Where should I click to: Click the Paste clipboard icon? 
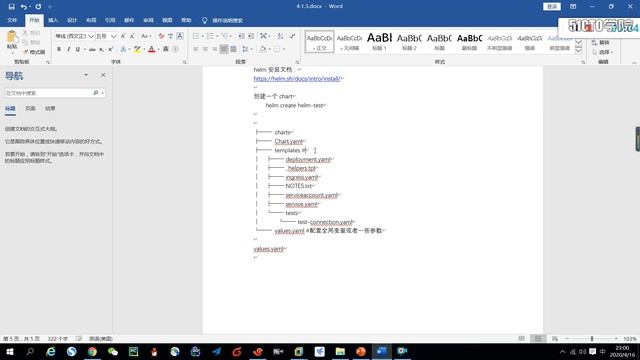tap(12, 37)
